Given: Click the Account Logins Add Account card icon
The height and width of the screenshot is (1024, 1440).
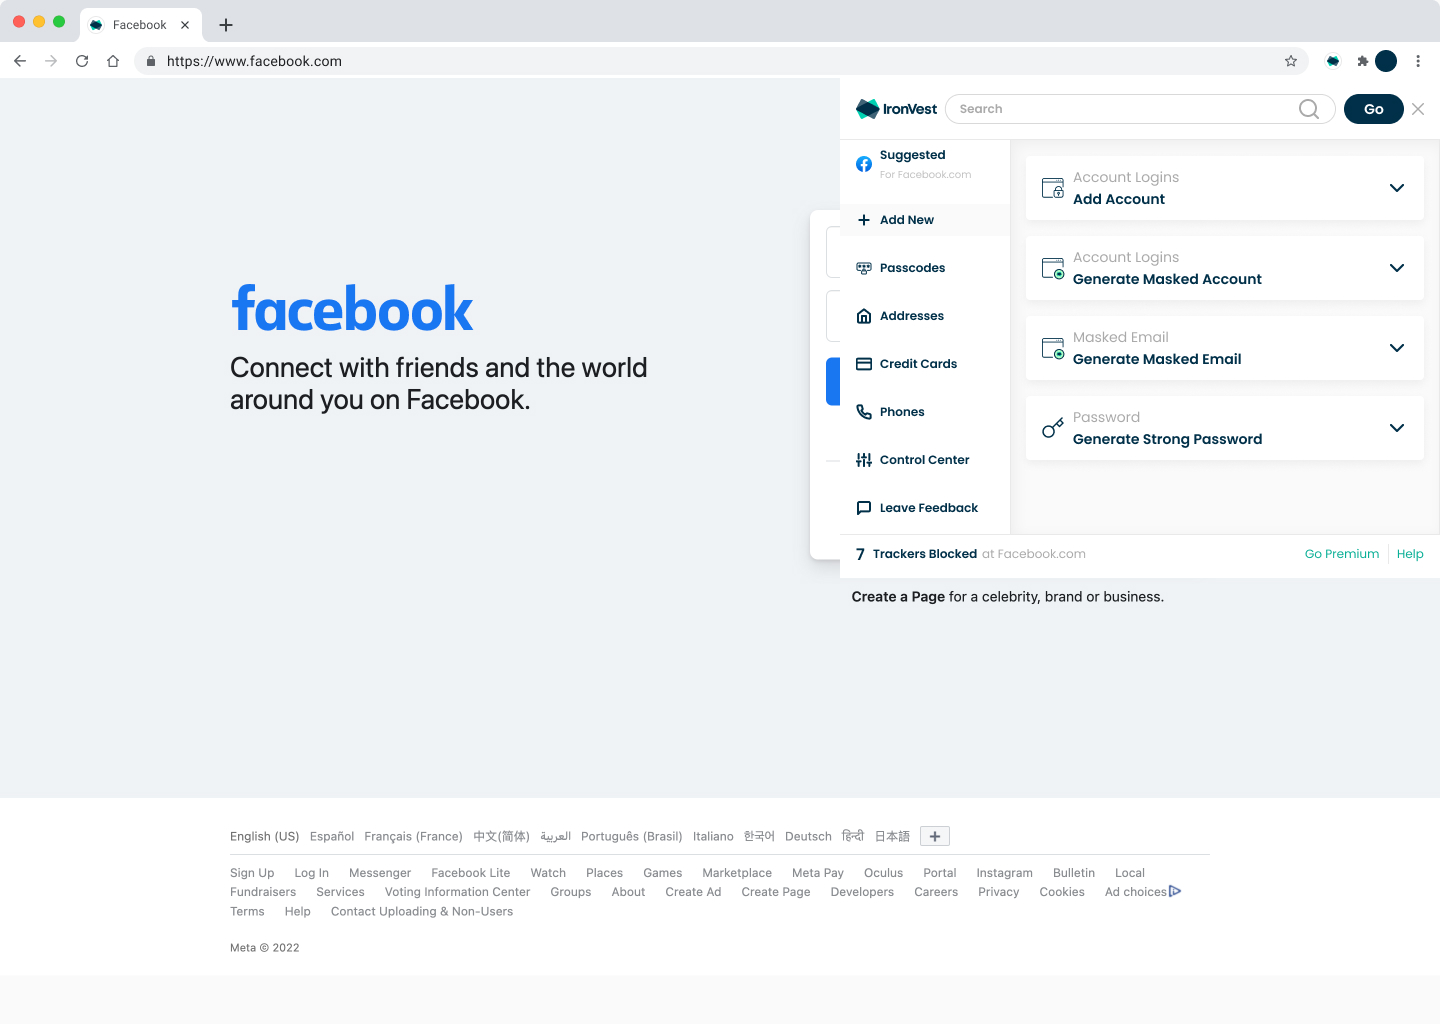Looking at the screenshot, I should [1053, 188].
